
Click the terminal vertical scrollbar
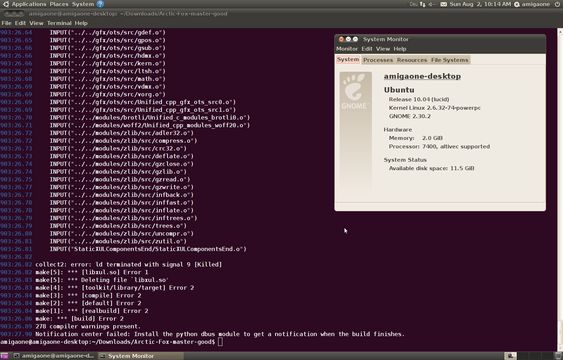tap(560, 189)
